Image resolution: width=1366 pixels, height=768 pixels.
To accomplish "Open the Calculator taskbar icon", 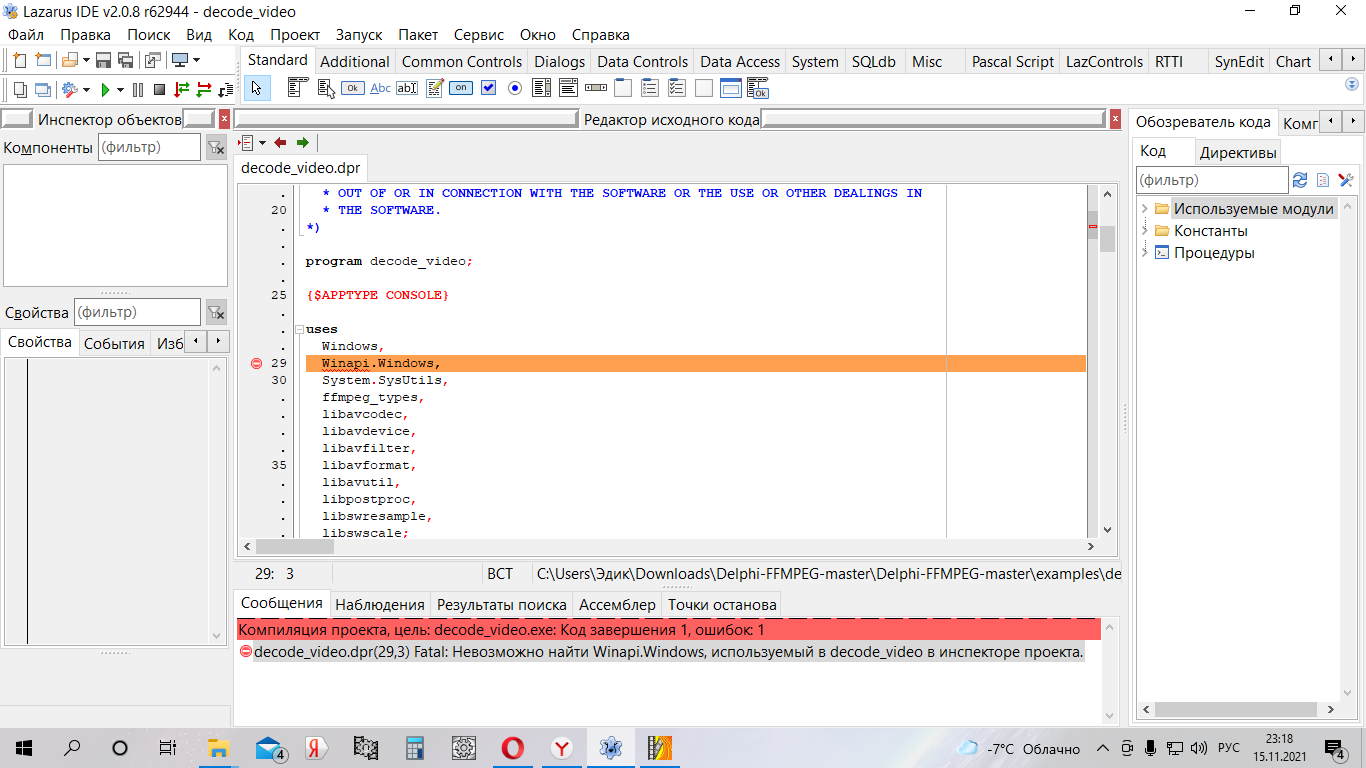I will [415, 747].
